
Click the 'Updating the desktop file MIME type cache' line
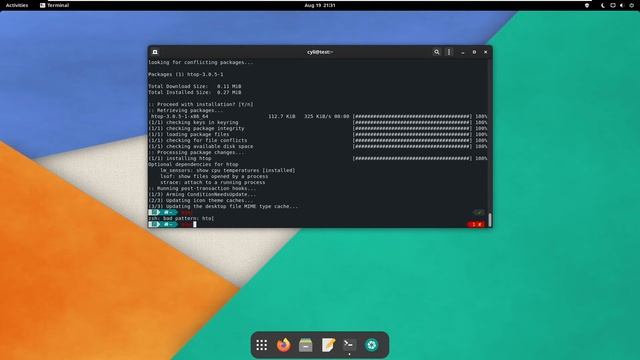pos(223,206)
